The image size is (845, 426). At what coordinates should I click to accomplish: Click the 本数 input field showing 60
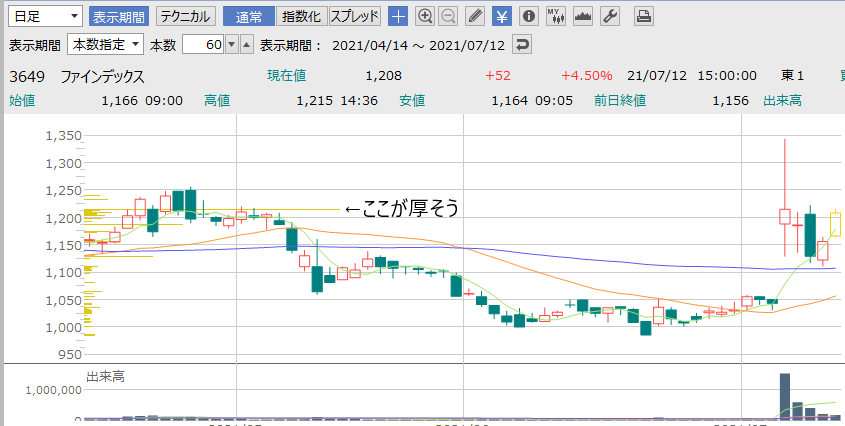click(x=203, y=45)
